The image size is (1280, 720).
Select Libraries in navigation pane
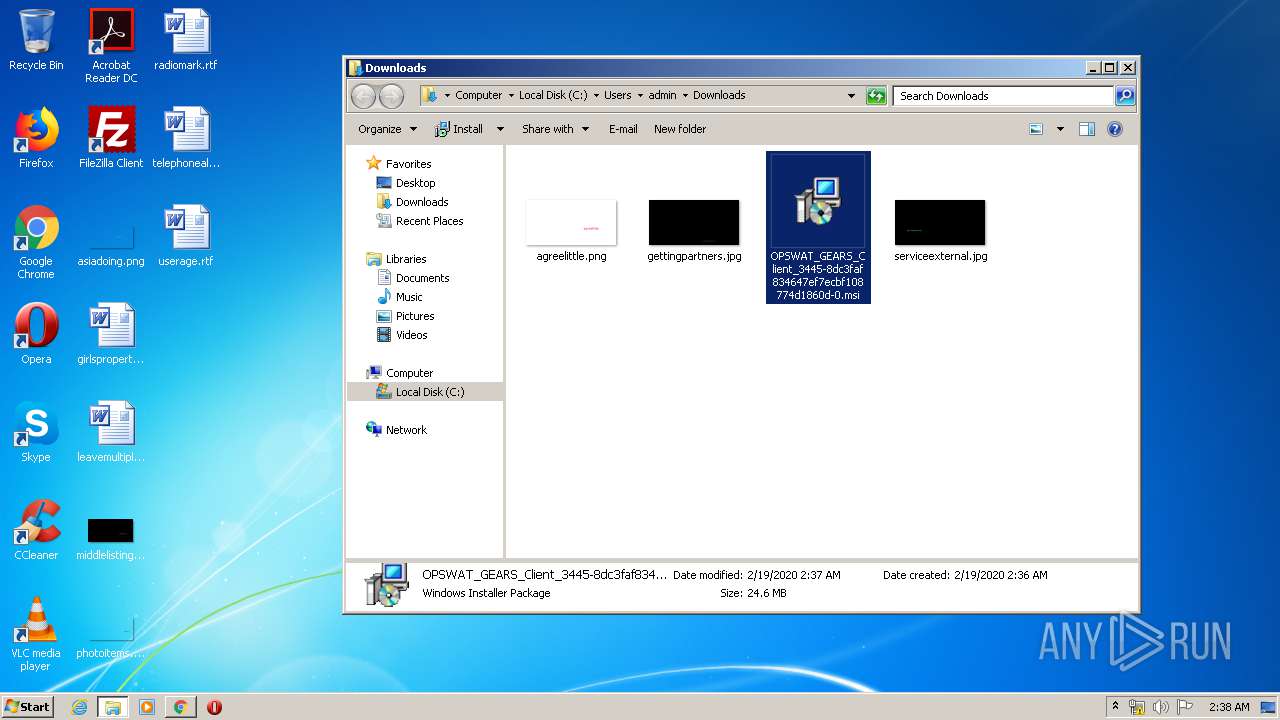pyautogui.click(x=397, y=259)
